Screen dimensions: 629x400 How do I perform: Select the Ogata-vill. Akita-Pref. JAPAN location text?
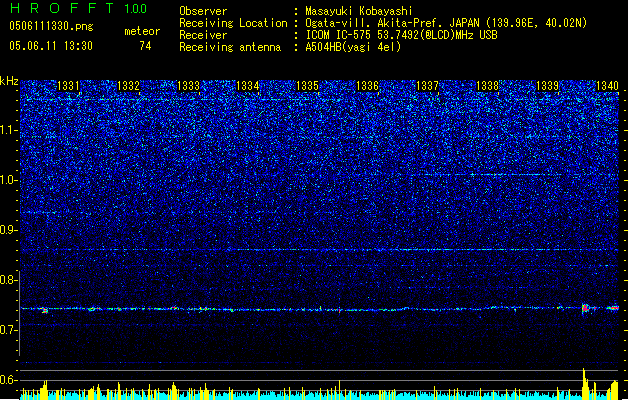point(446,23)
